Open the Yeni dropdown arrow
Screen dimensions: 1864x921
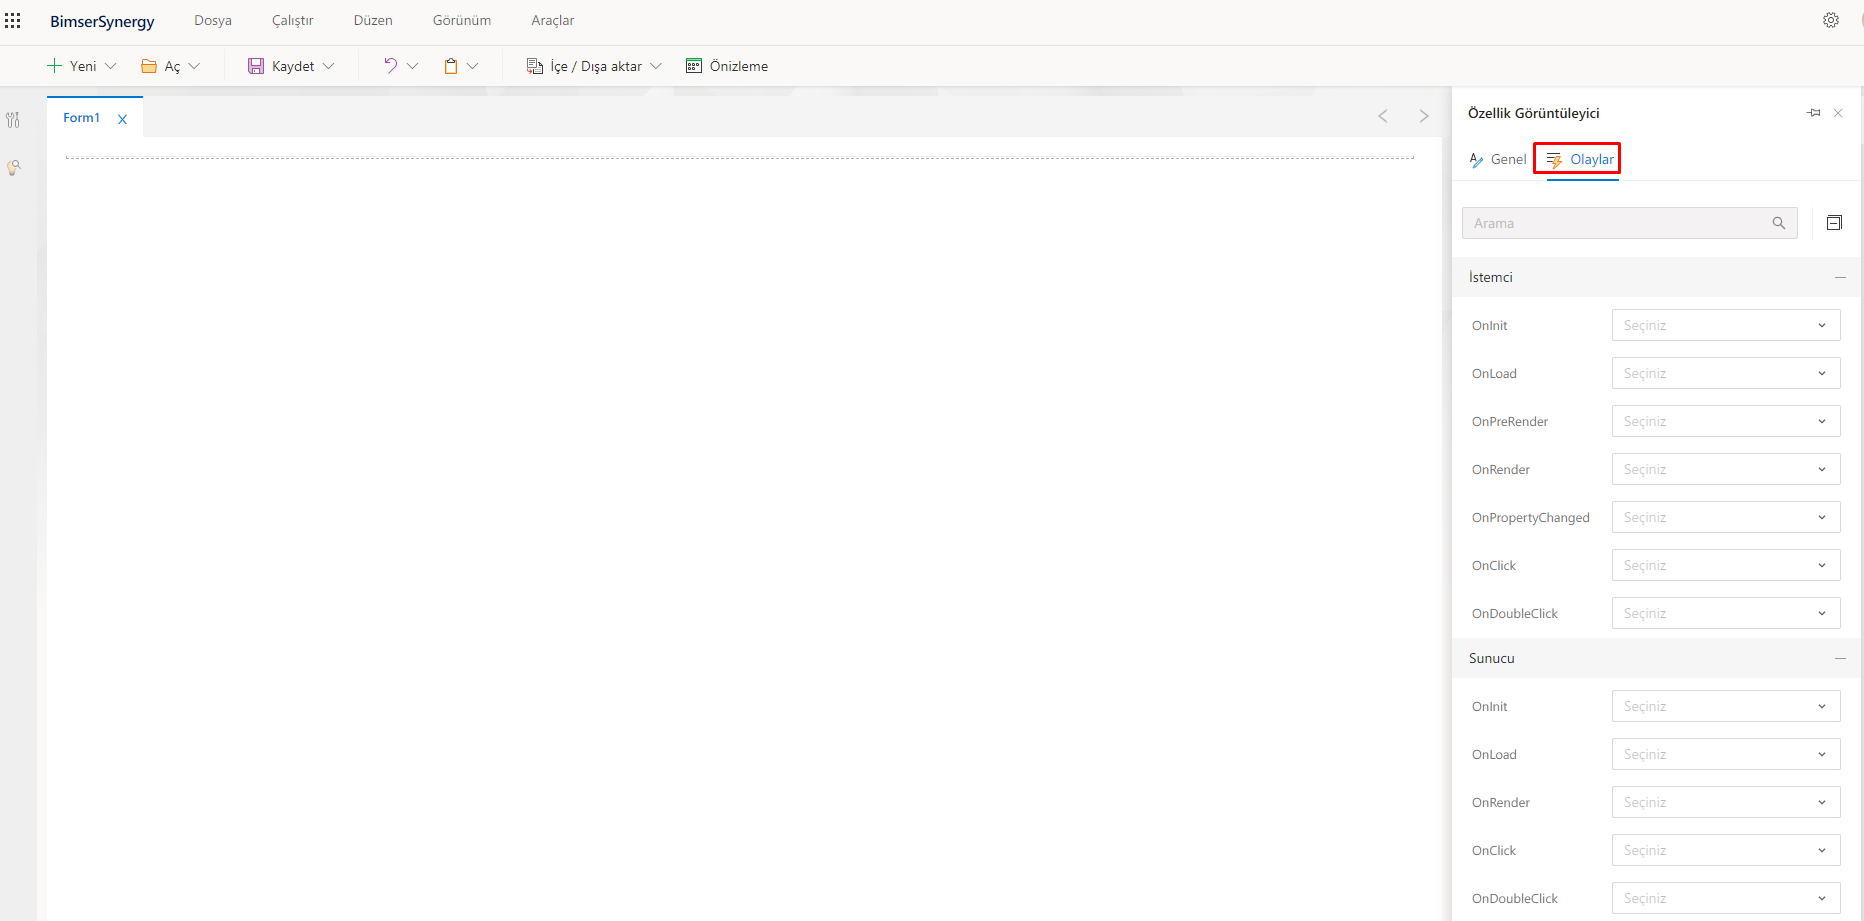click(111, 66)
